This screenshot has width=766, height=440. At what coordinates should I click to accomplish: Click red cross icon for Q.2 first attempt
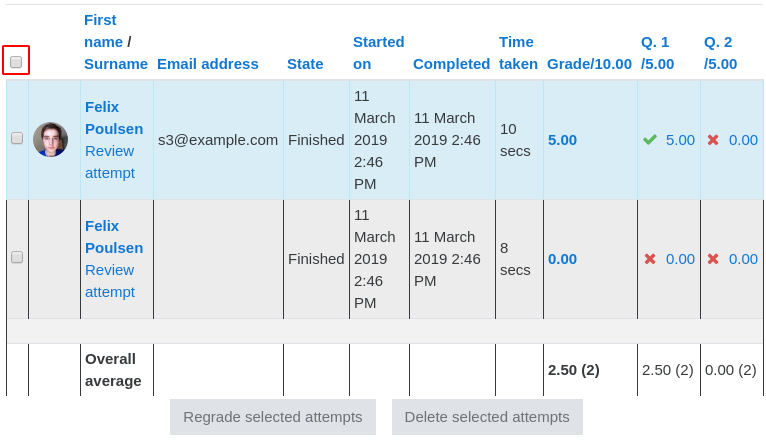713,140
